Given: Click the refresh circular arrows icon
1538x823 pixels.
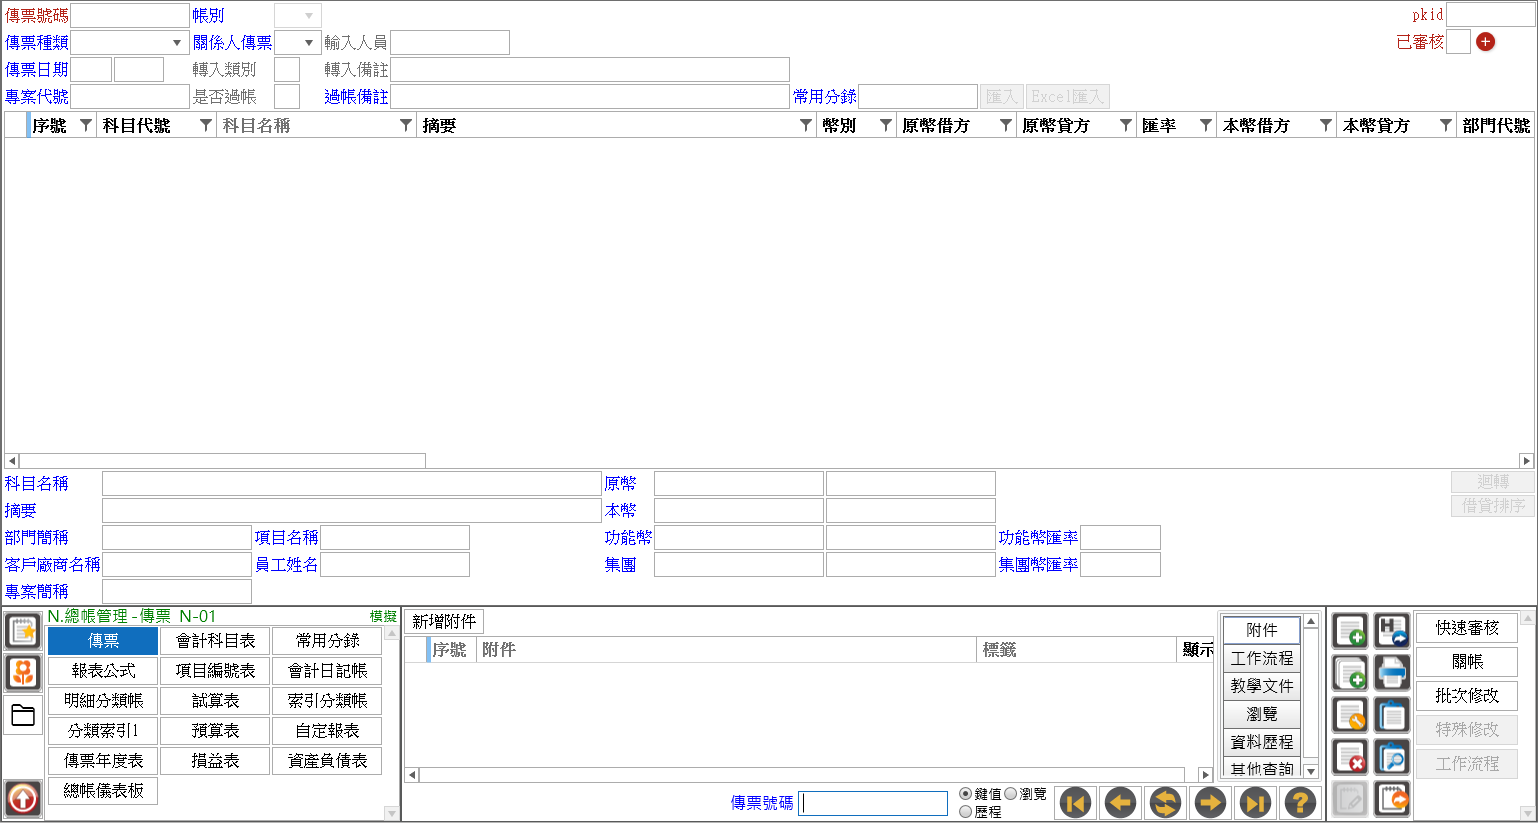Looking at the screenshot, I should (1166, 802).
